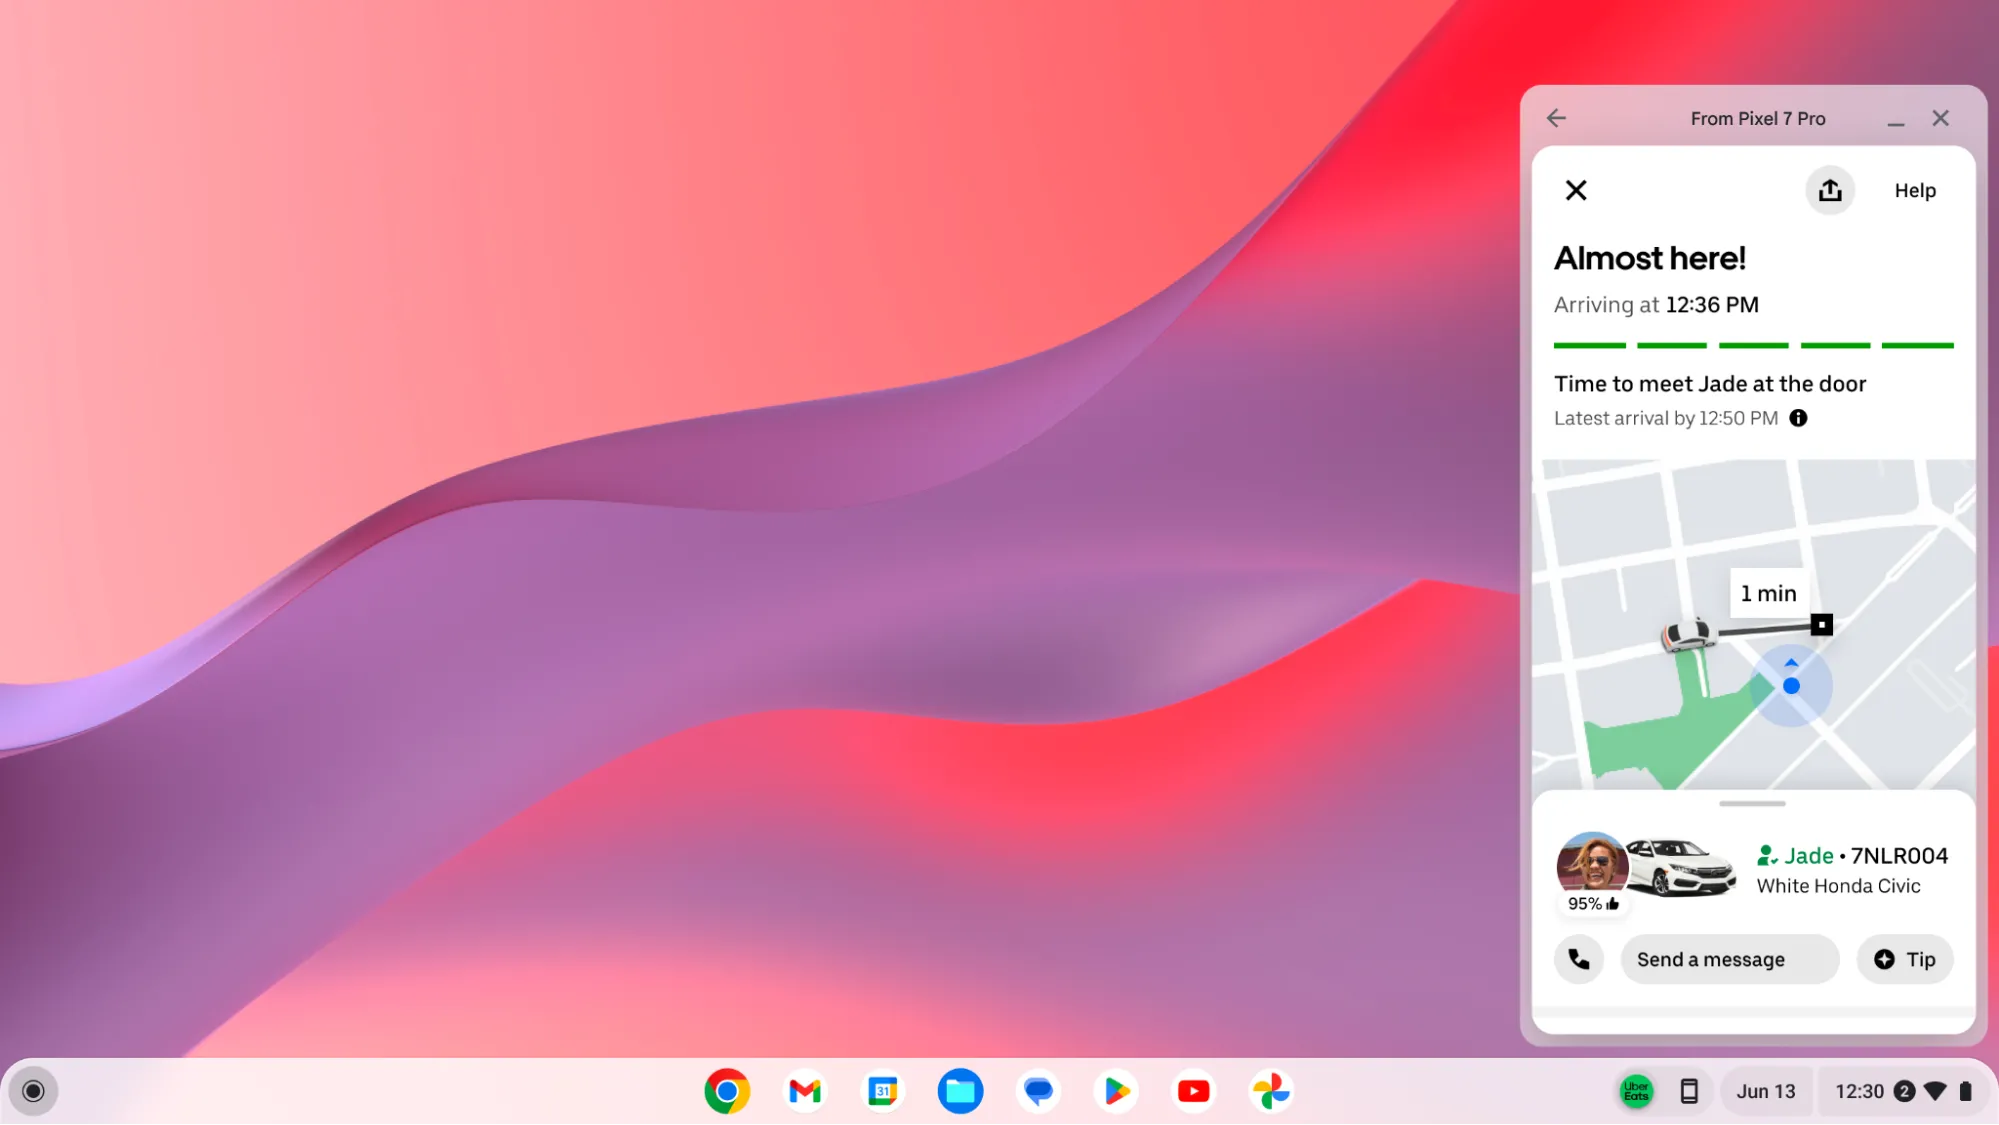
Task: Share the trip status using the share icon
Action: 1829,190
